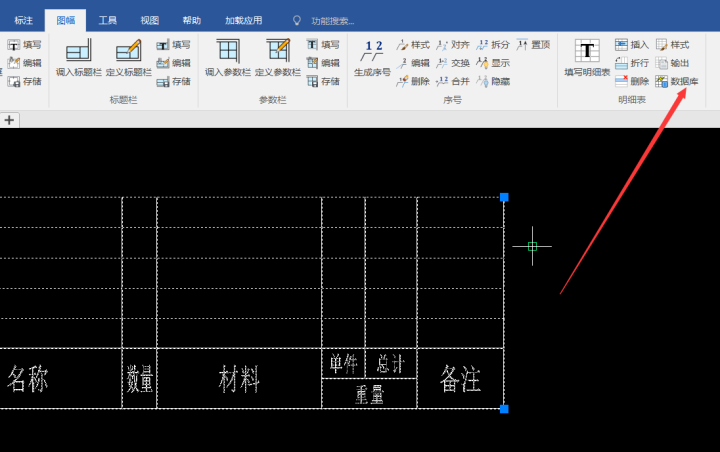720x452 pixels.
Task: Click the 功能搜索 search box
Action: [x=323, y=21]
